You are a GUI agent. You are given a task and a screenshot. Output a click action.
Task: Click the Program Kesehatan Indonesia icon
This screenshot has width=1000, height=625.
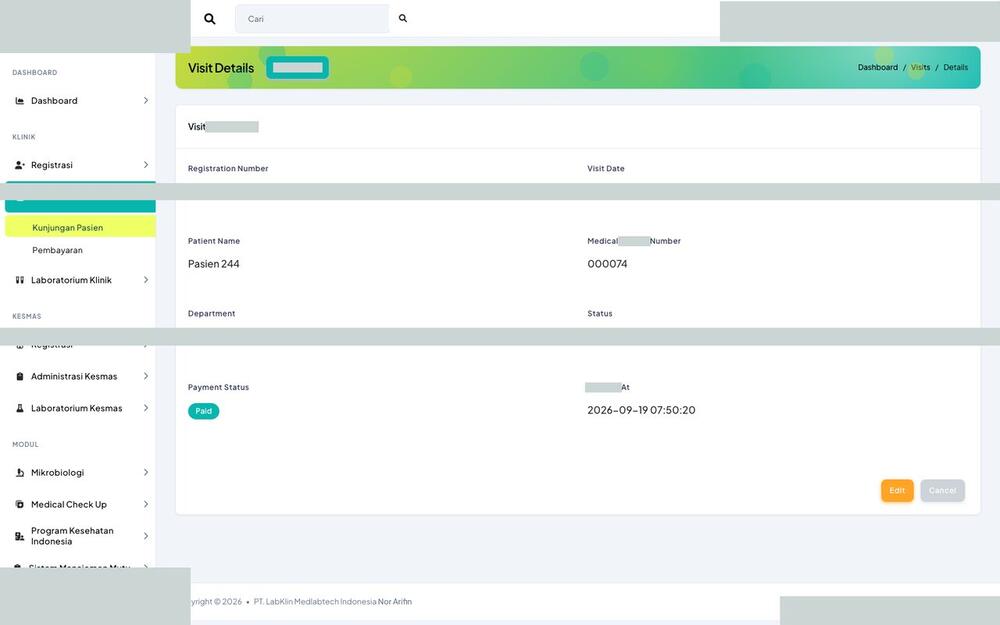coord(20,536)
